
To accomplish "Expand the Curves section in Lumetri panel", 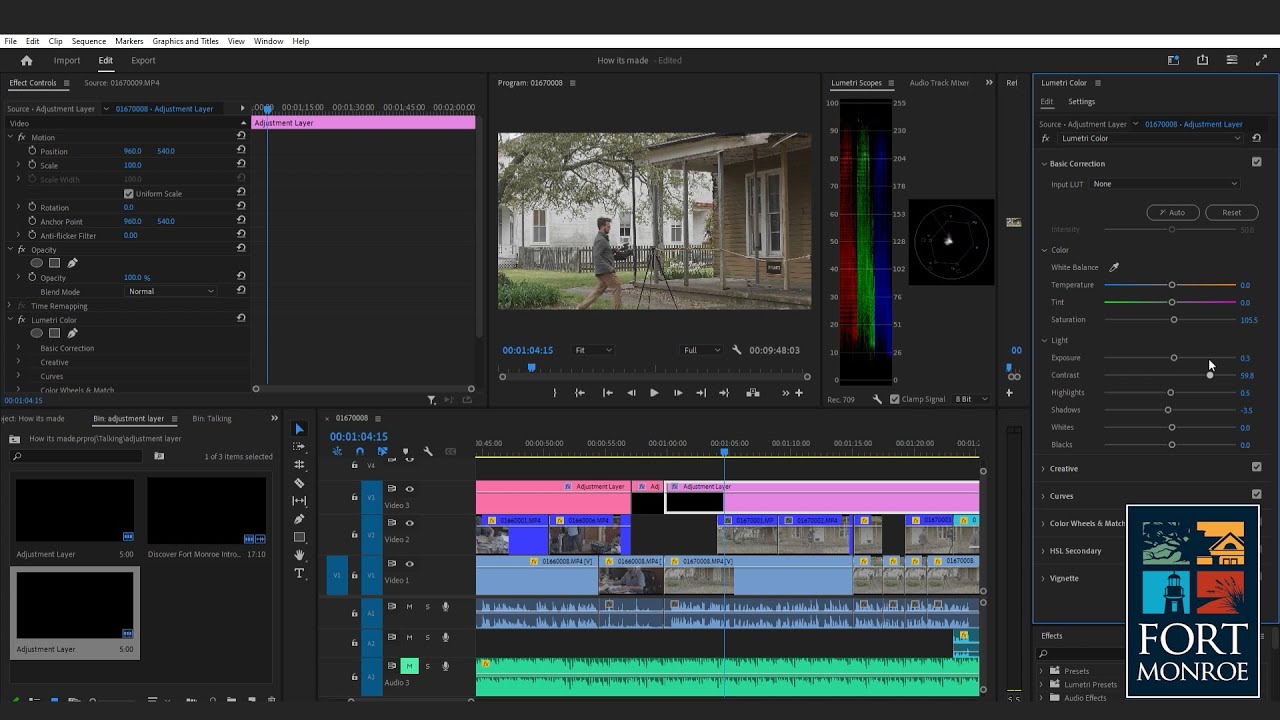I will (x=1043, y=496).
